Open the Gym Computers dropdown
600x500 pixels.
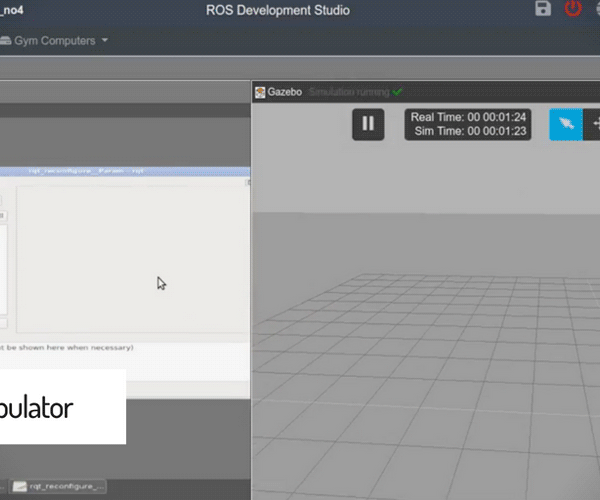pyautogui.click(x=54, y=41)
